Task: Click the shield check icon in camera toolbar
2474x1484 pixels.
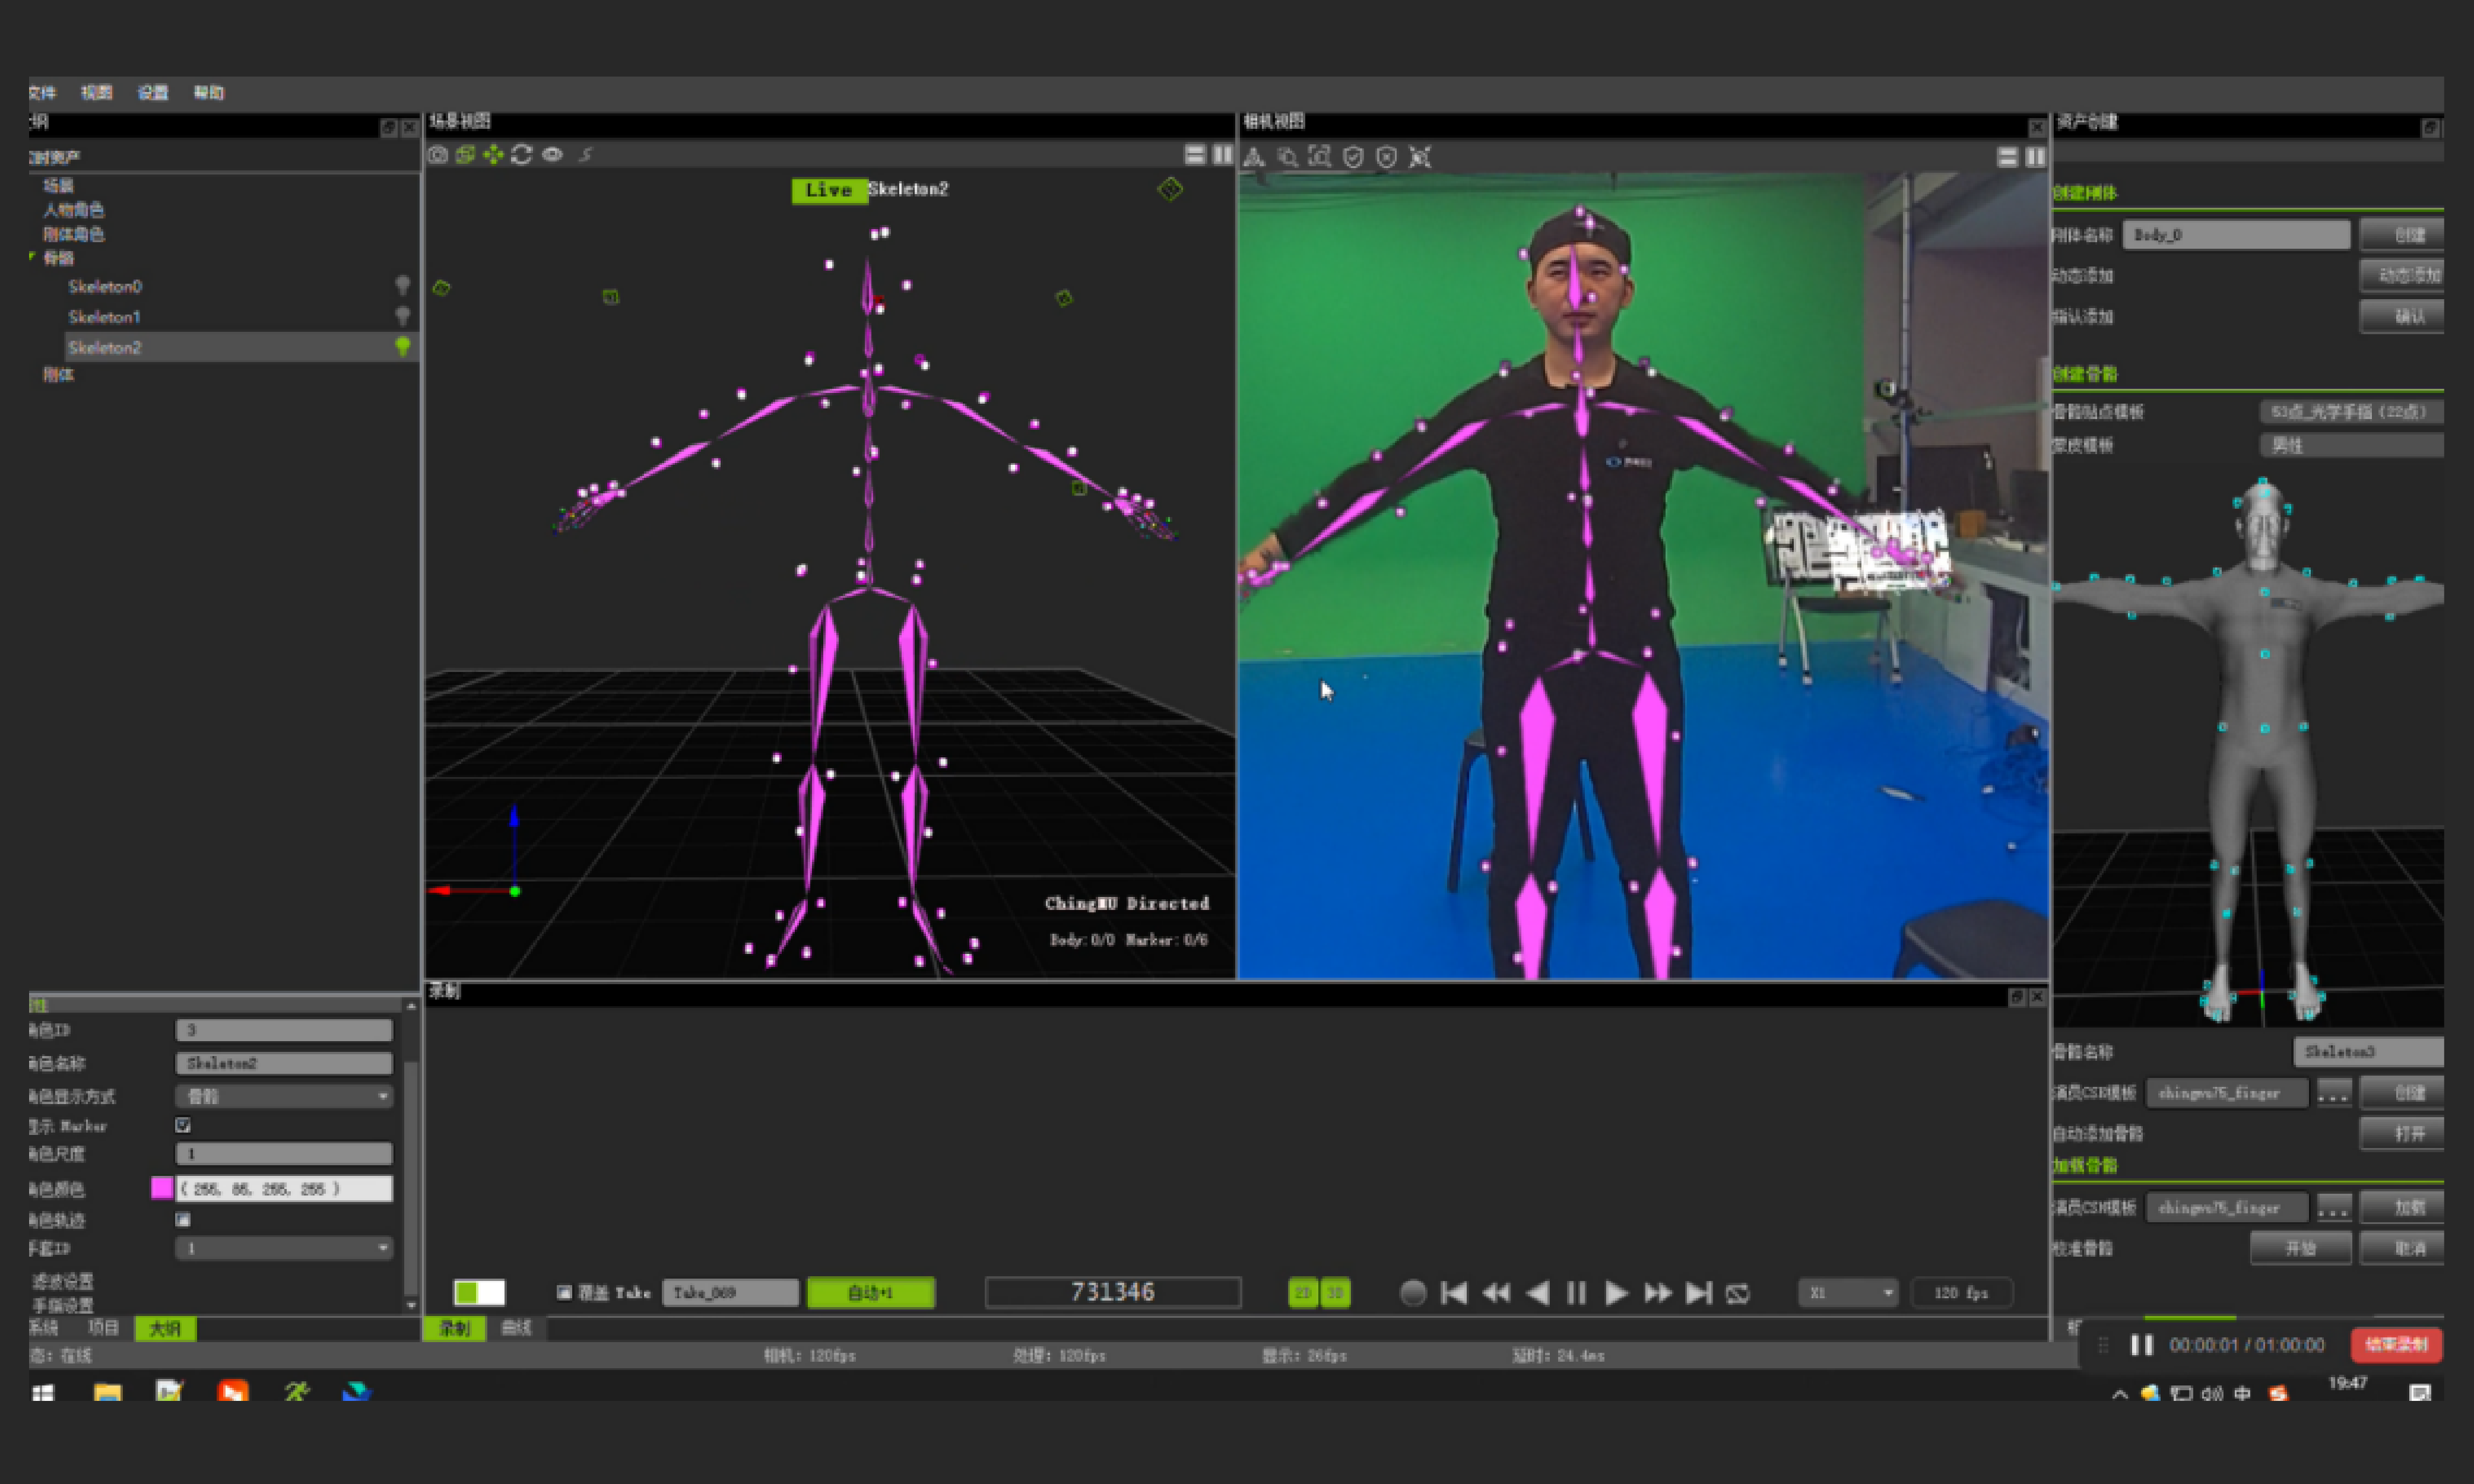Action: [1353, 157]
